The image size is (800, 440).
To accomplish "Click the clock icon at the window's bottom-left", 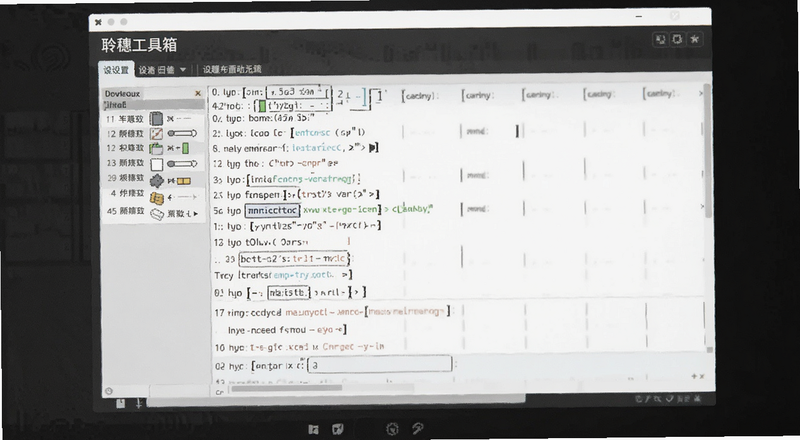I will (x=109, y=391).
